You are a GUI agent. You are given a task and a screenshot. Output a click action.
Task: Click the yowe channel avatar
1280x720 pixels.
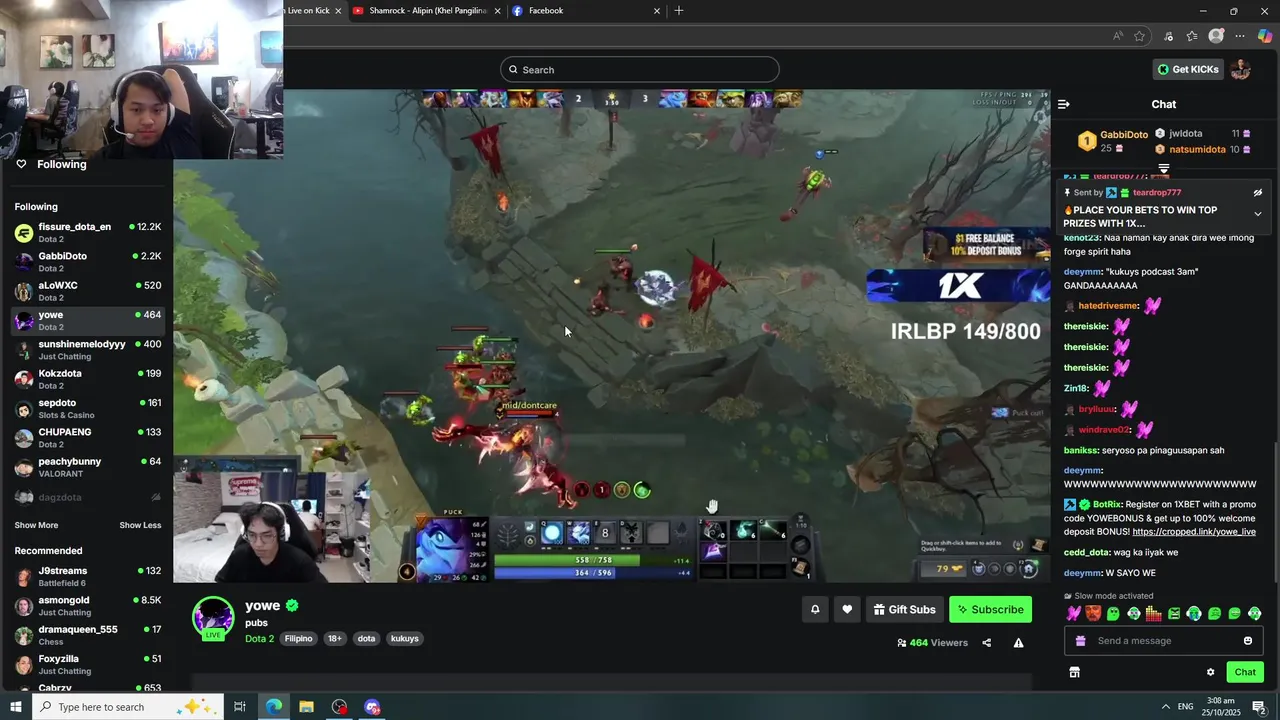pos(213,617)
